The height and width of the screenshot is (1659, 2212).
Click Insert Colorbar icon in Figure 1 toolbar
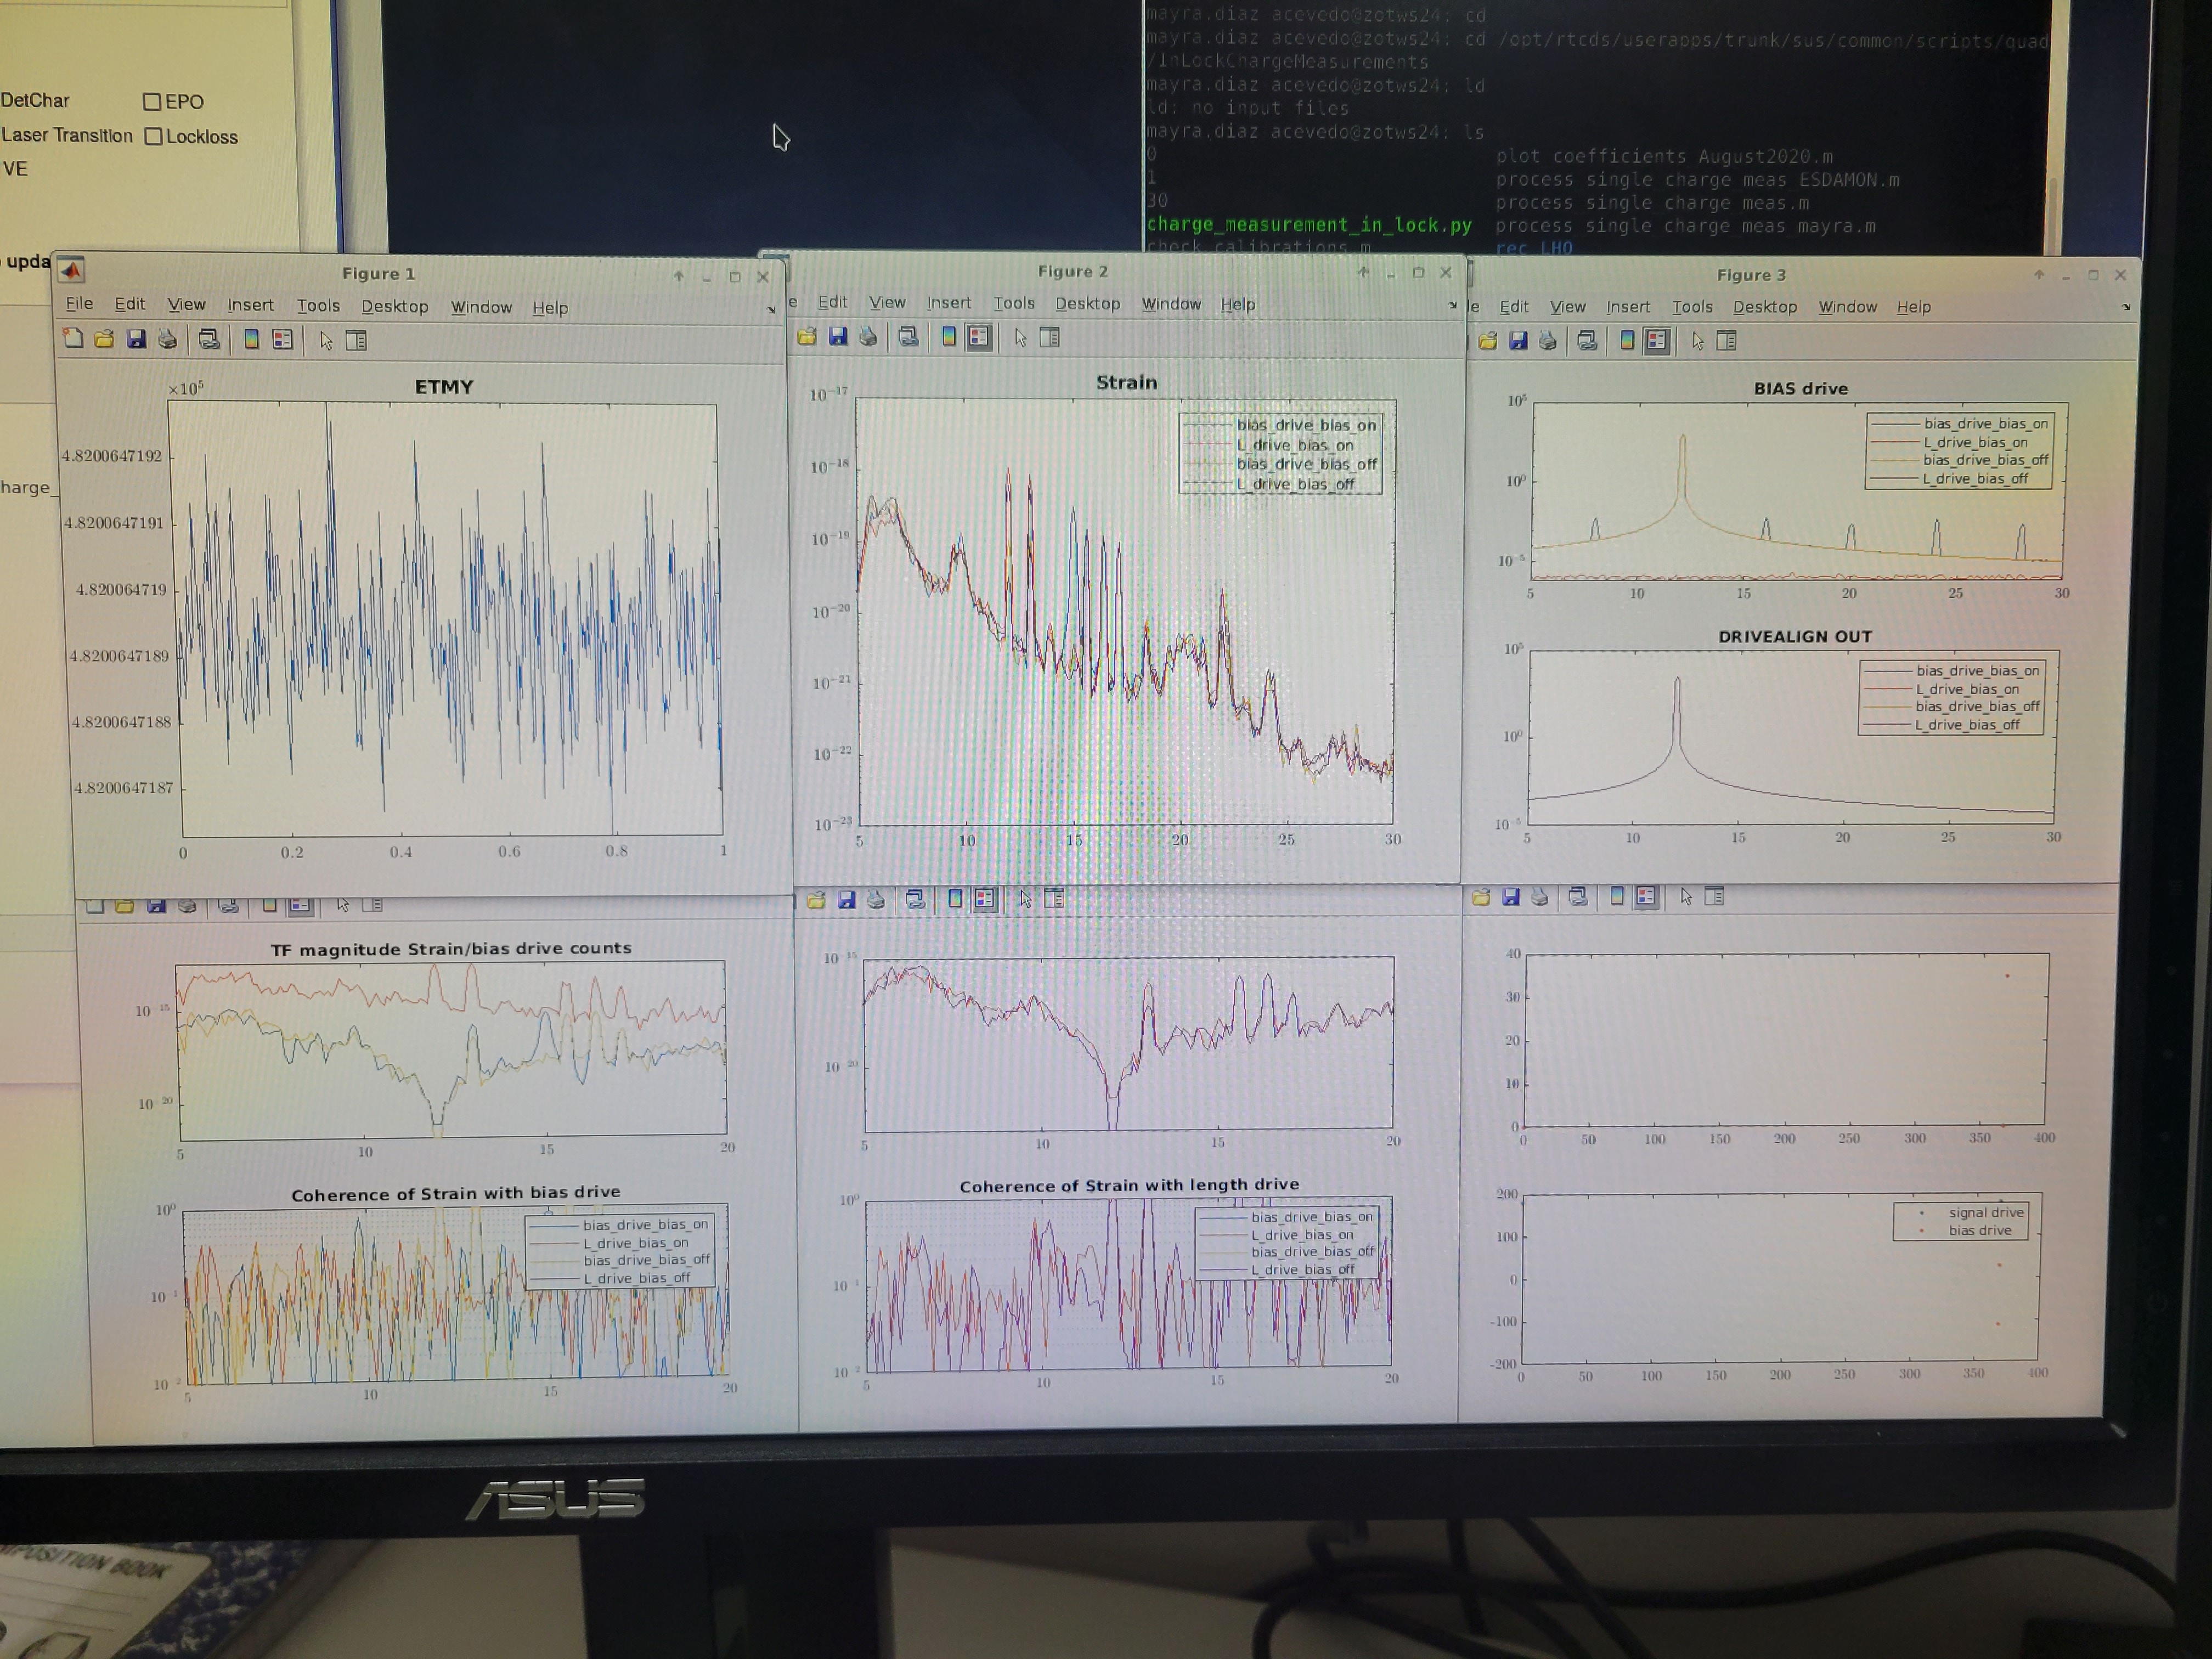[x=251, y=340]
